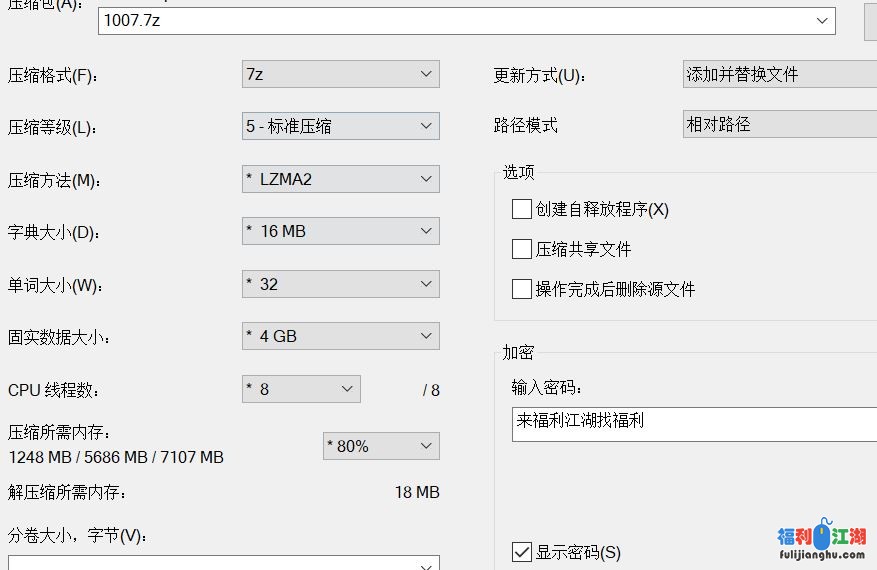Screen dimensions: 877x570
Task: Toggle the compress shared files checkbox
Action: (521, 249)
